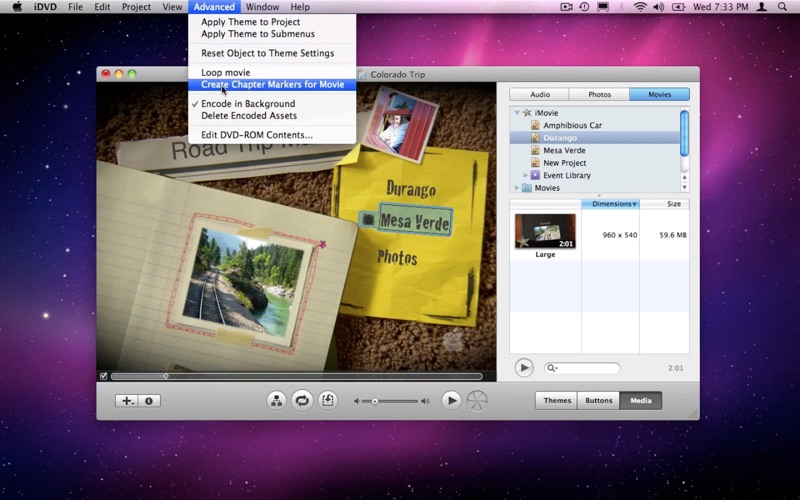Switch to the Audio tab
Image resolution: width=800 pixels, height=500 pixels.
point(539,94)
